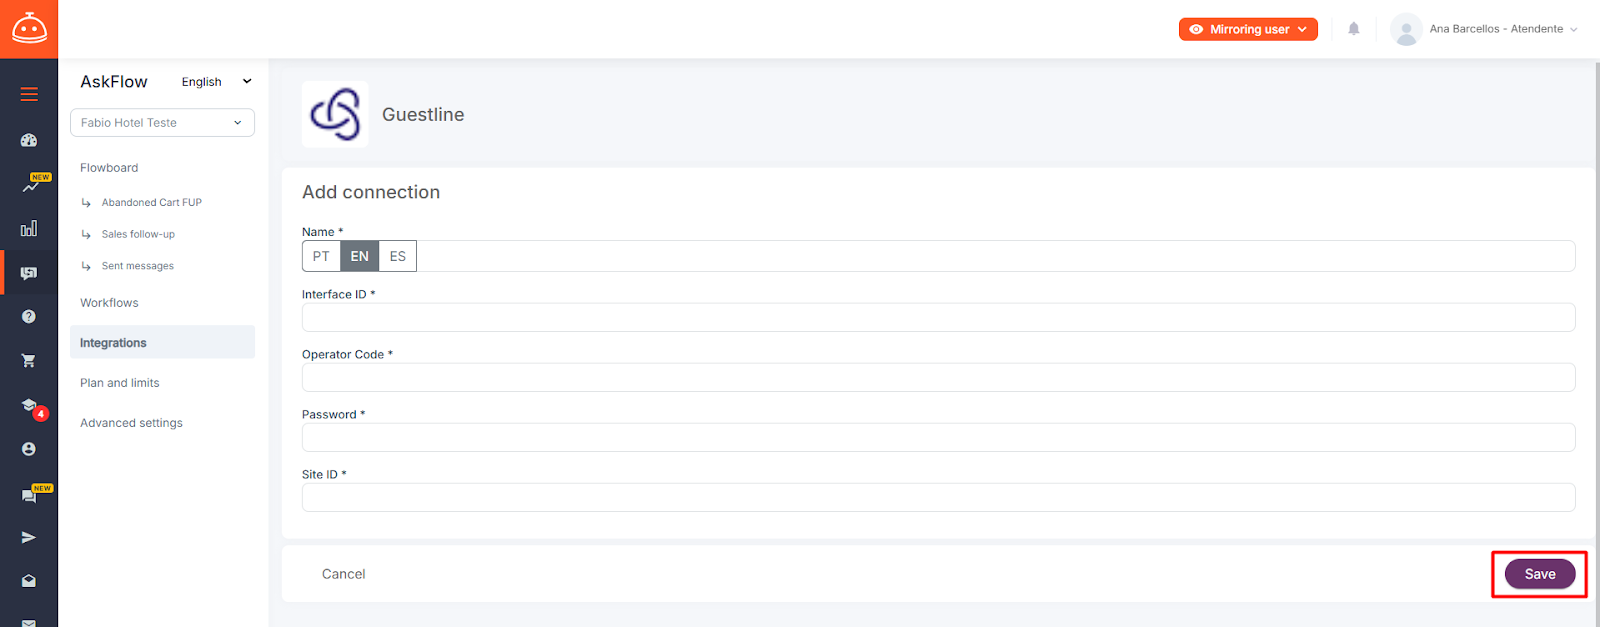Click the graduation cap icon with badge
Image resolution: width=1600 pixels, height=627 pixels.
point(30,406)
